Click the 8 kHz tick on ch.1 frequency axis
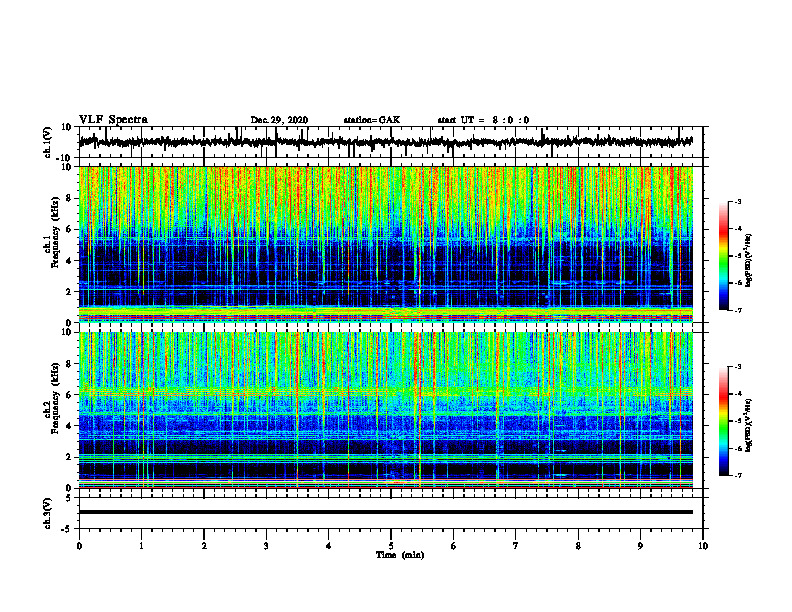792x612 pixels. pos(69,198)
